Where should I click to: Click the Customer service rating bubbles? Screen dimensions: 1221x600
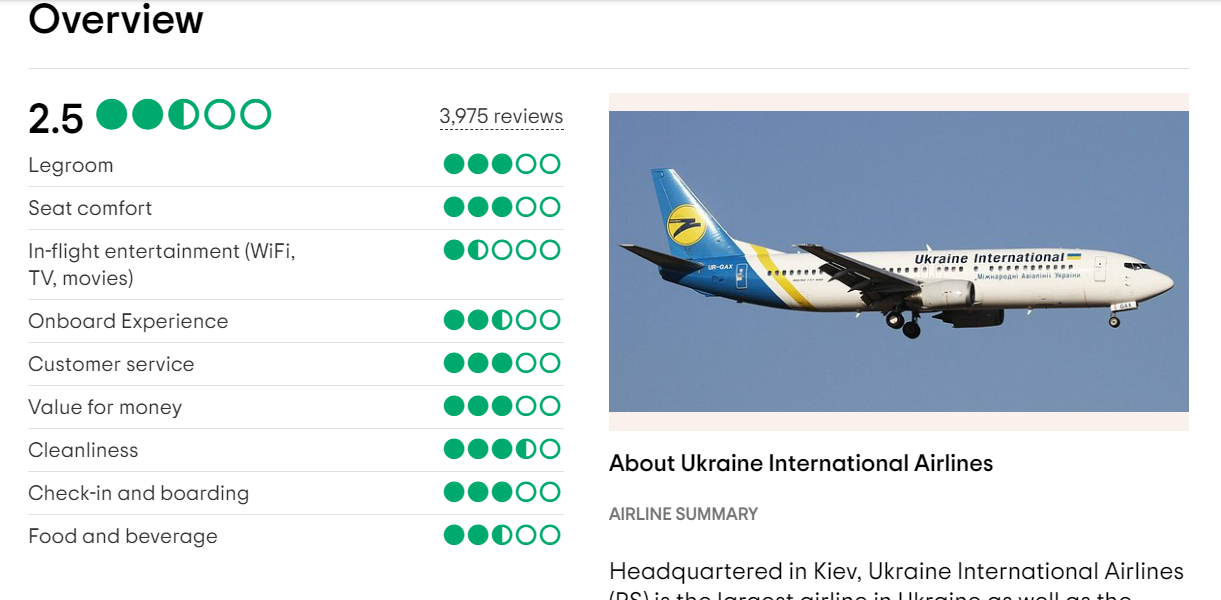(x=502, y=363)
